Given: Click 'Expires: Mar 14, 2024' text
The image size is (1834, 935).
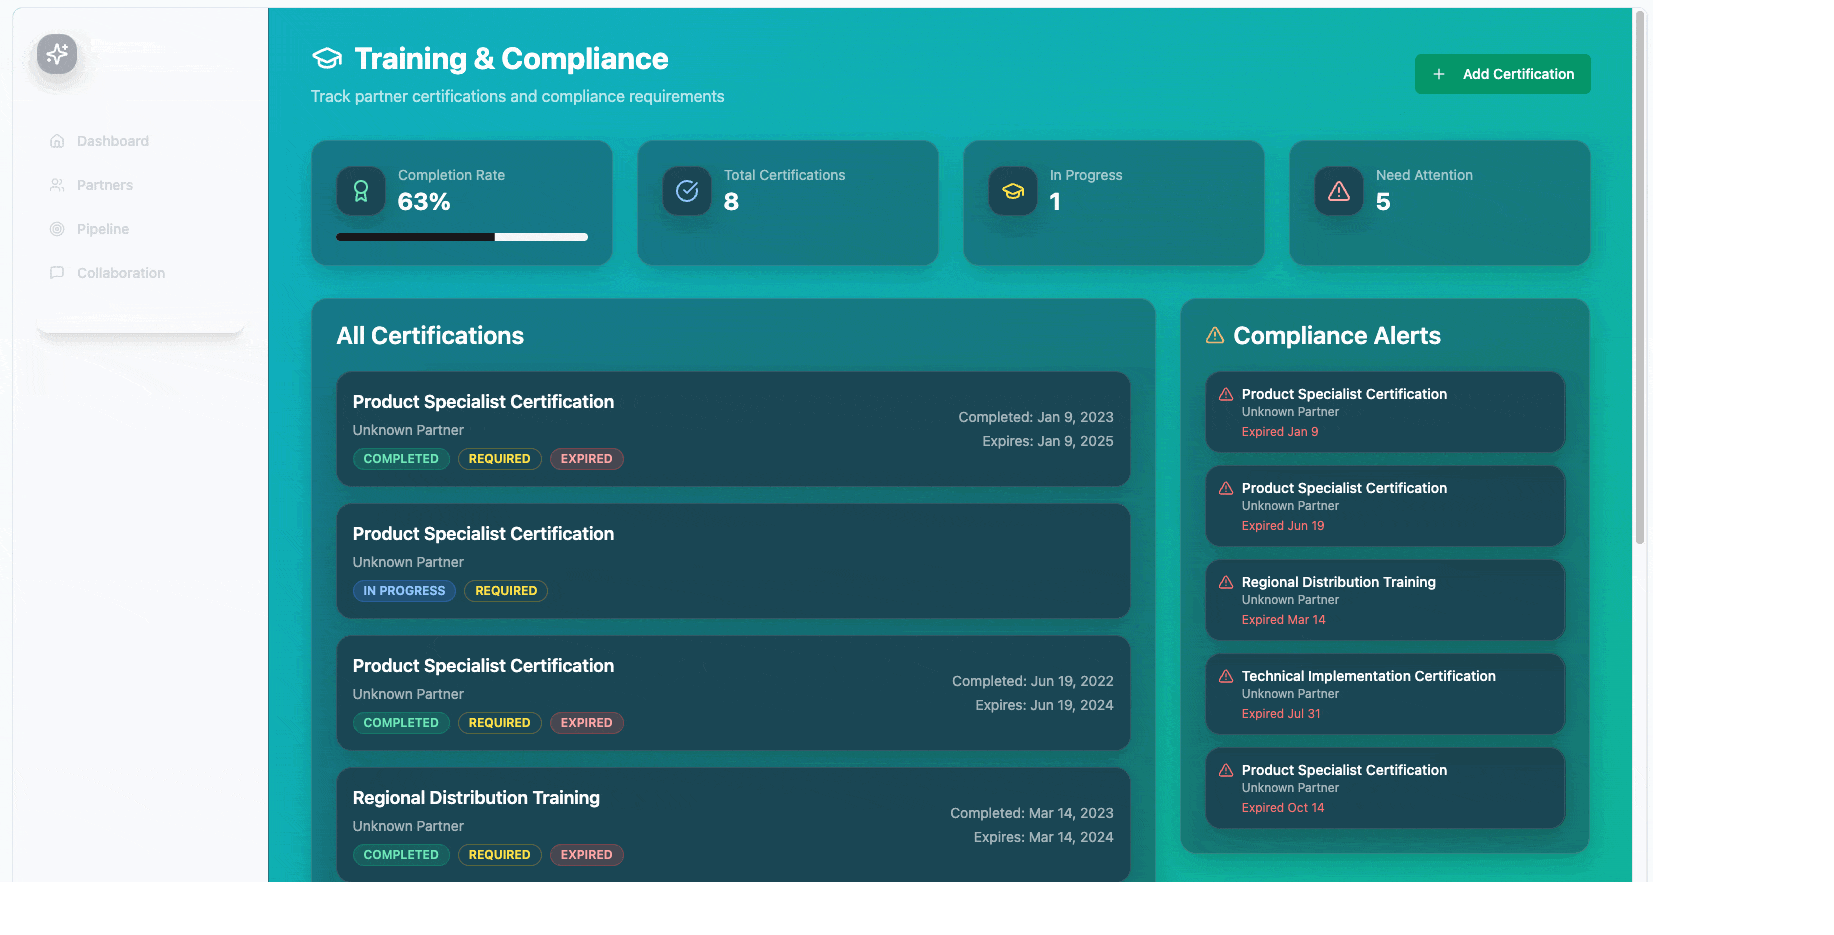Looking at the screenshot, I should point(1043,837).
